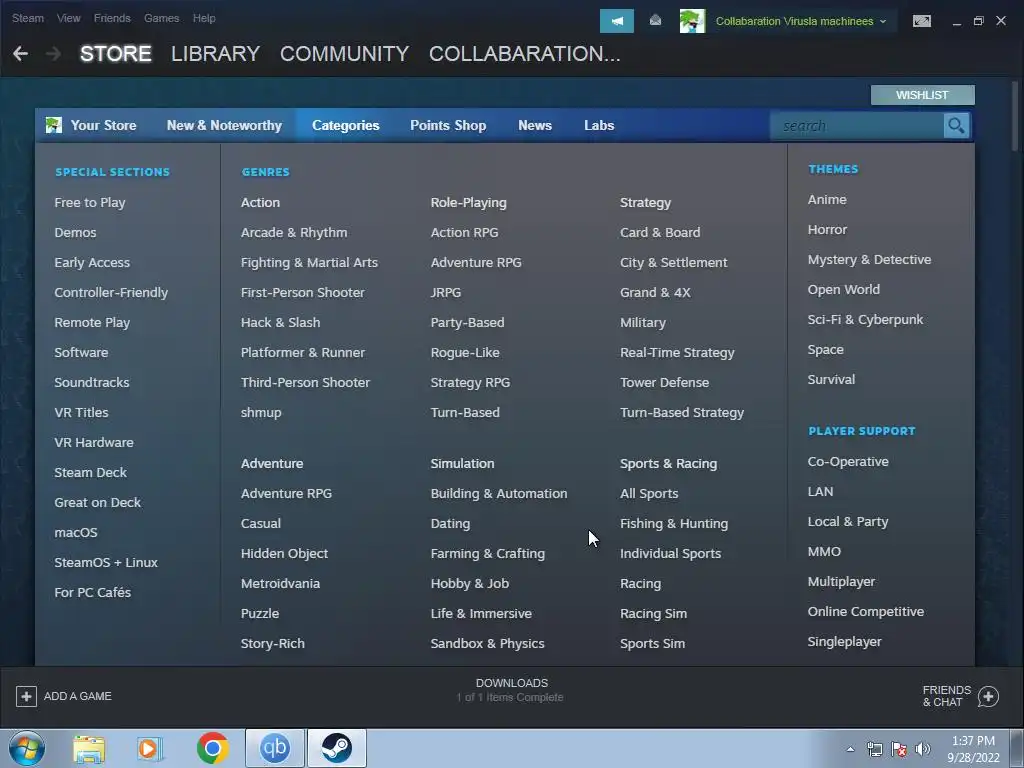The width and height of the screenshot is (1024, 768).
Task: Browse the VR Hardware section
Action: (x=94, y=442)
